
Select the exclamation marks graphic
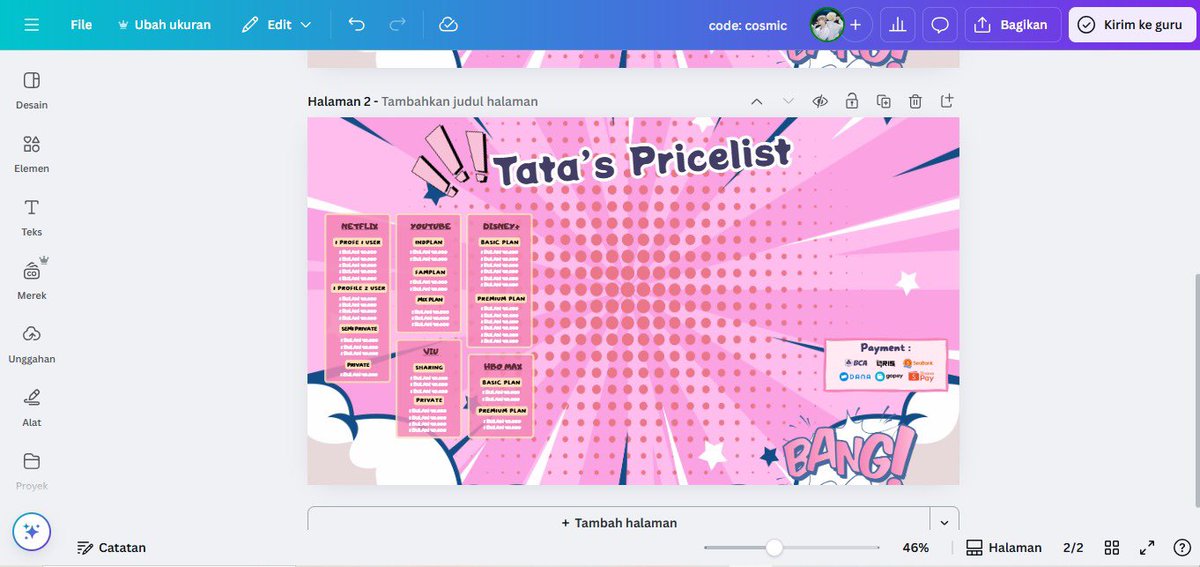449,159
